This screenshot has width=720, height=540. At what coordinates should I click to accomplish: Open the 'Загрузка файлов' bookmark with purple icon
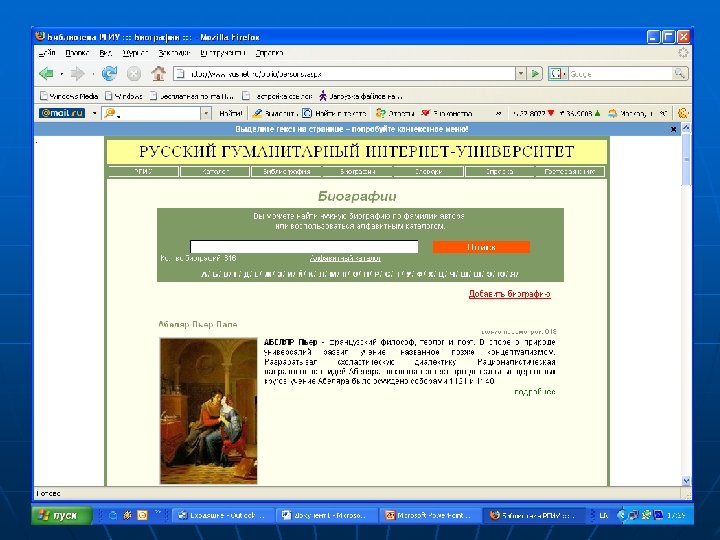pyautogui.click(x=360, y=96)
